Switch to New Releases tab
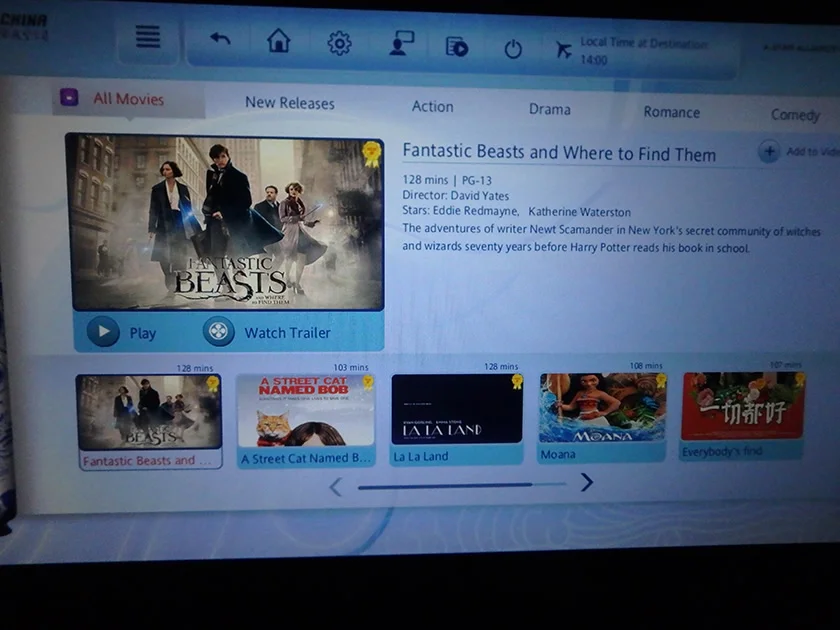The width and height of the screenshot is (840, 630). pos(290,103)
